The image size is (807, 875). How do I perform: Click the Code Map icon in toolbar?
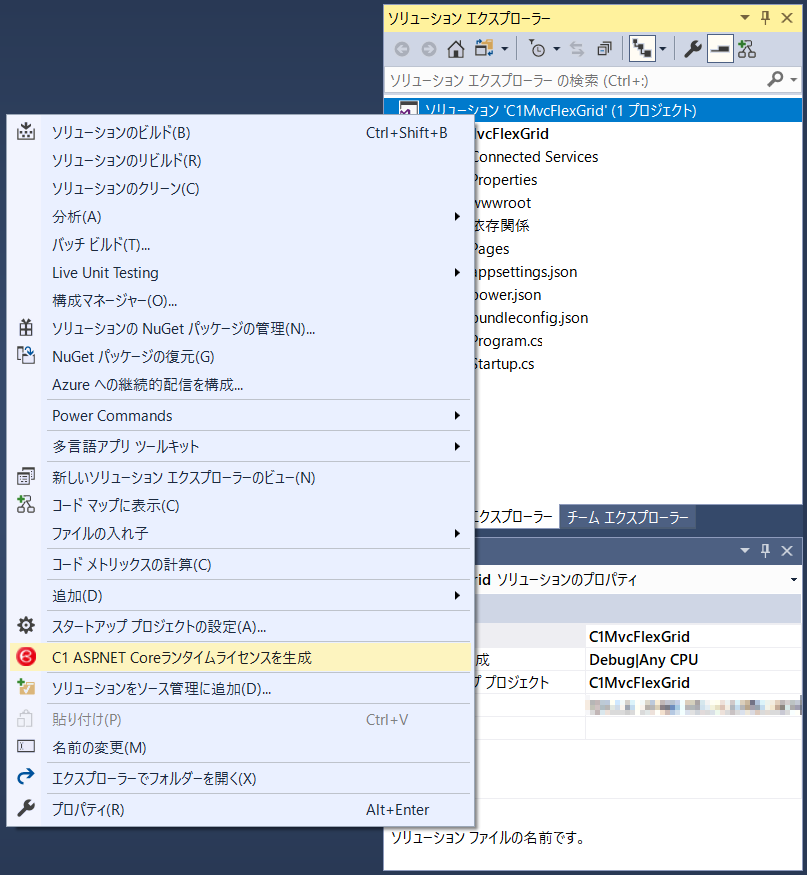pyautogui.click(x=747, y=50)
